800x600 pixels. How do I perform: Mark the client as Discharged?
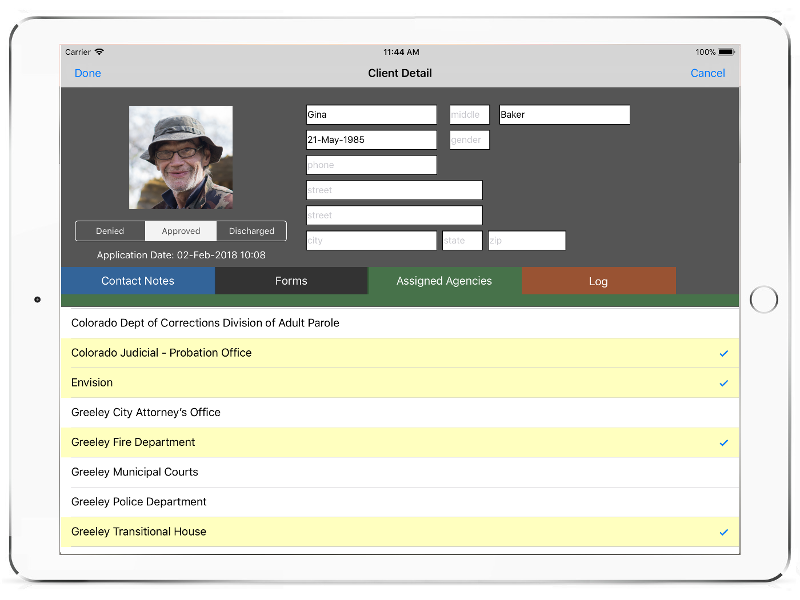251,231
